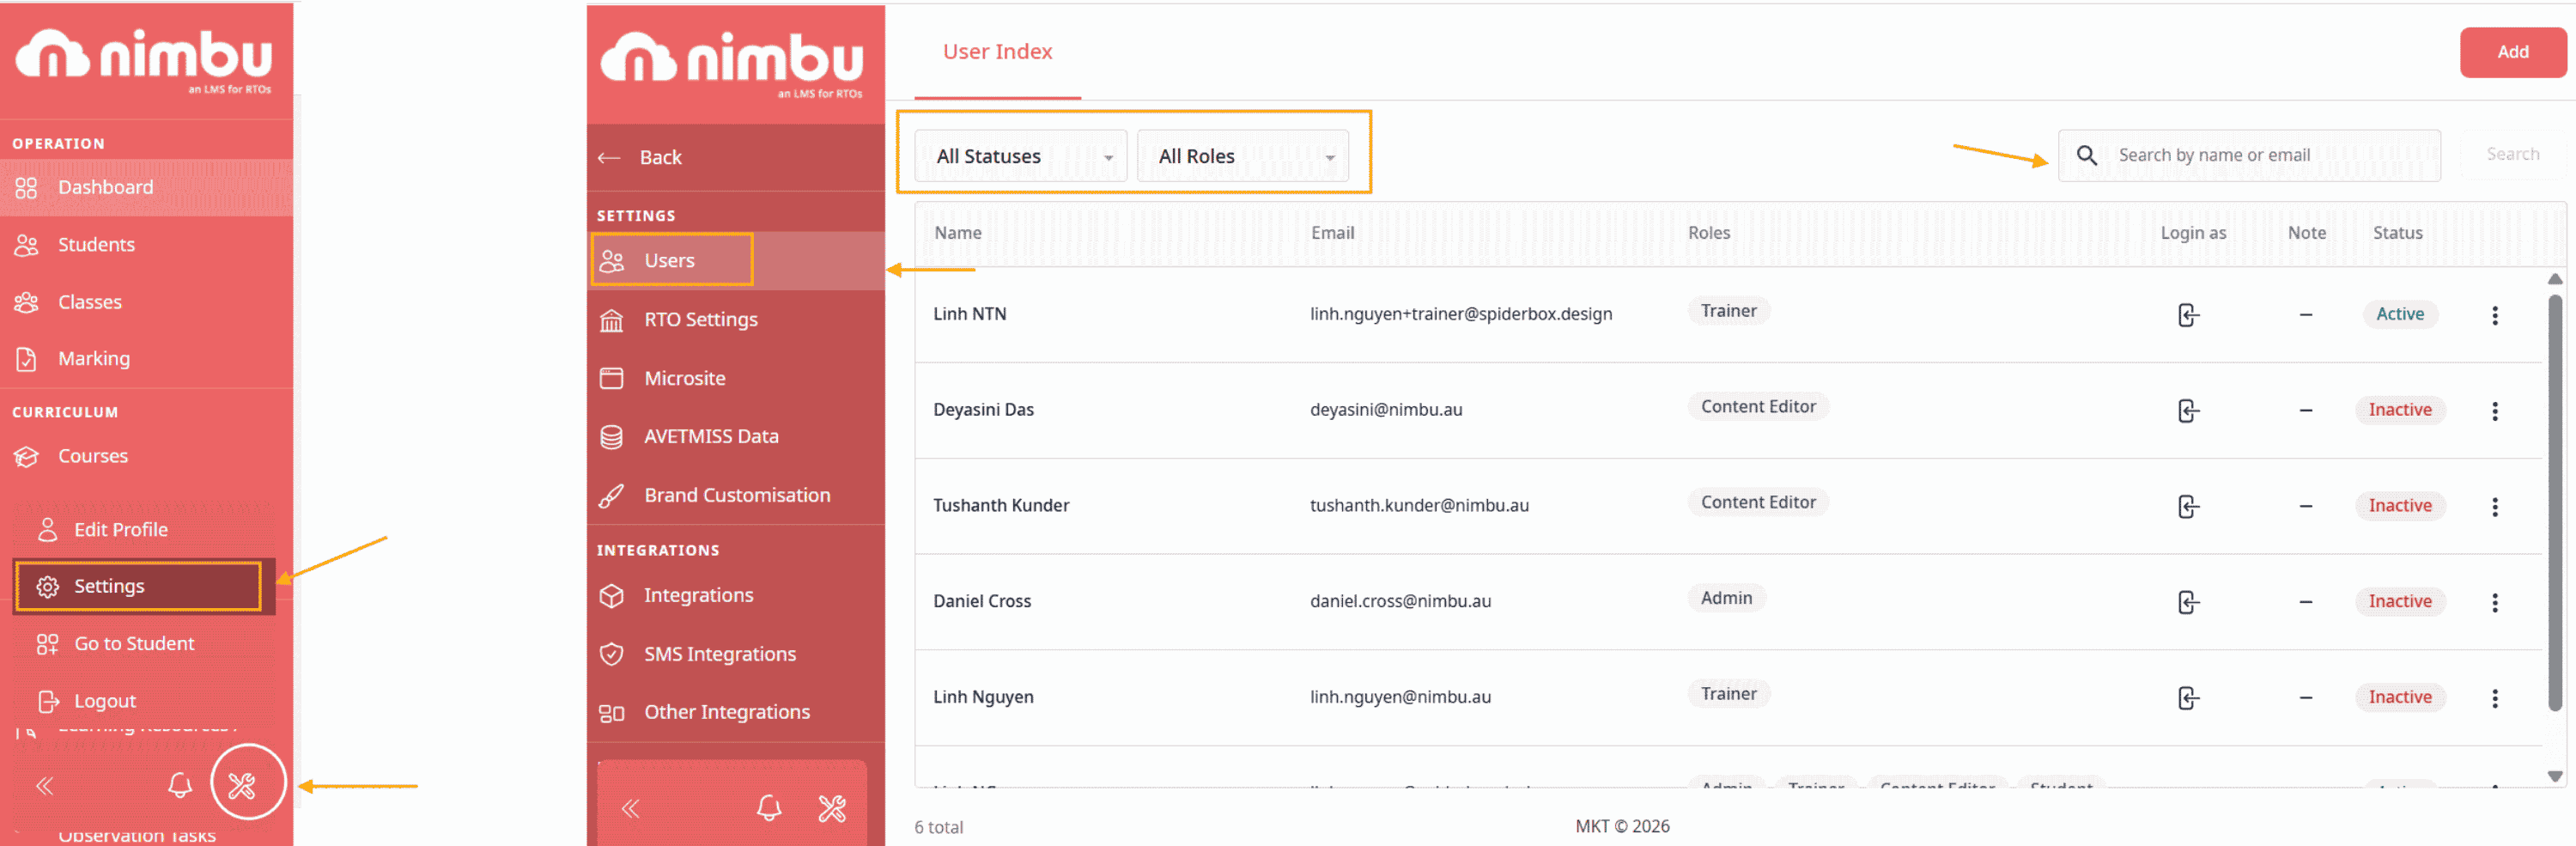Open Other Integrations
The image size is (2576, 846).
[x=736, y=712]
